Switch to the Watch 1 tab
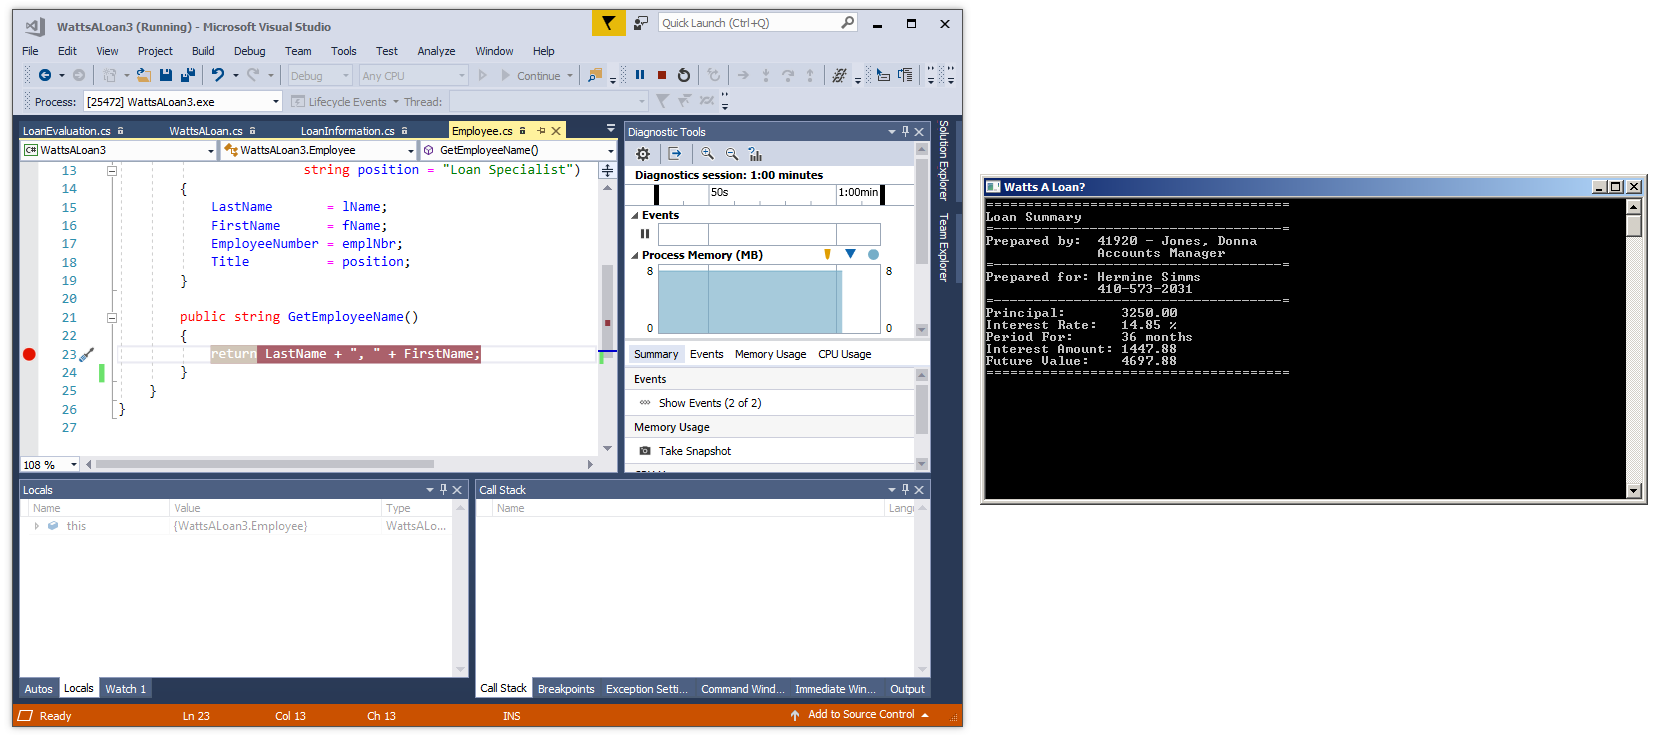This screenshot has width=1654, height=736. [126, 689]
